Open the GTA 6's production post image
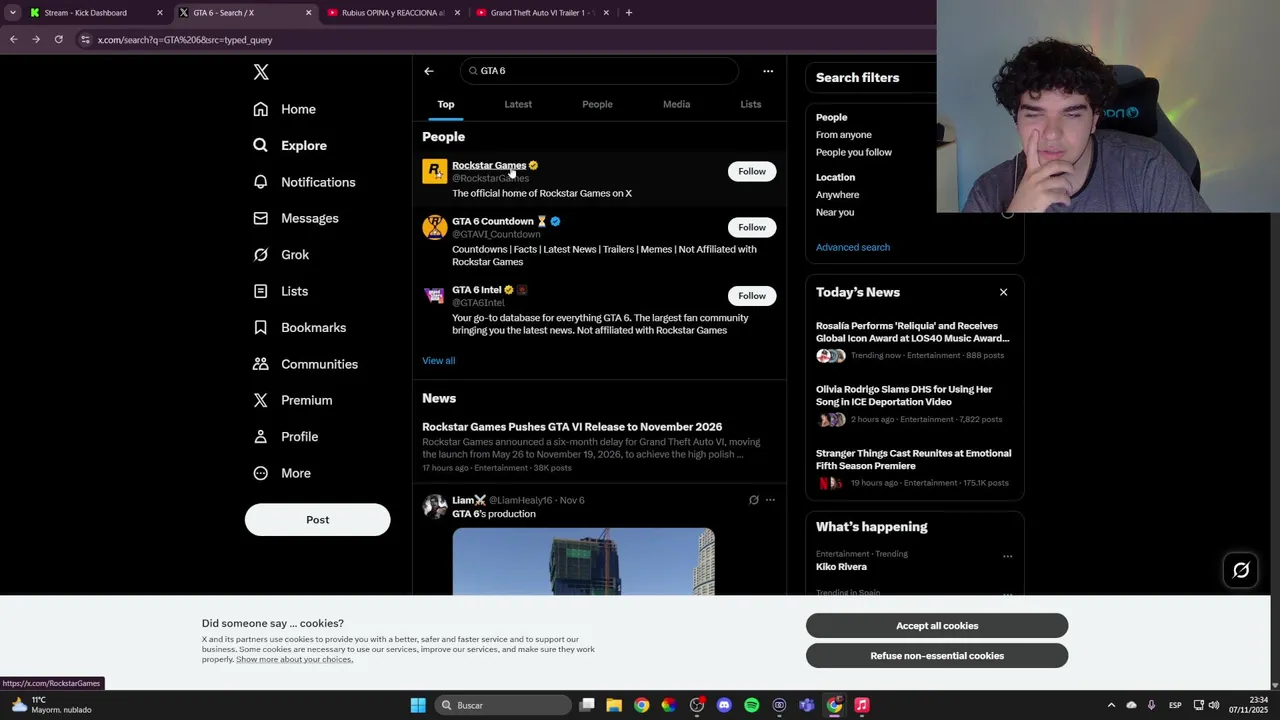 [x=583, y=562]
